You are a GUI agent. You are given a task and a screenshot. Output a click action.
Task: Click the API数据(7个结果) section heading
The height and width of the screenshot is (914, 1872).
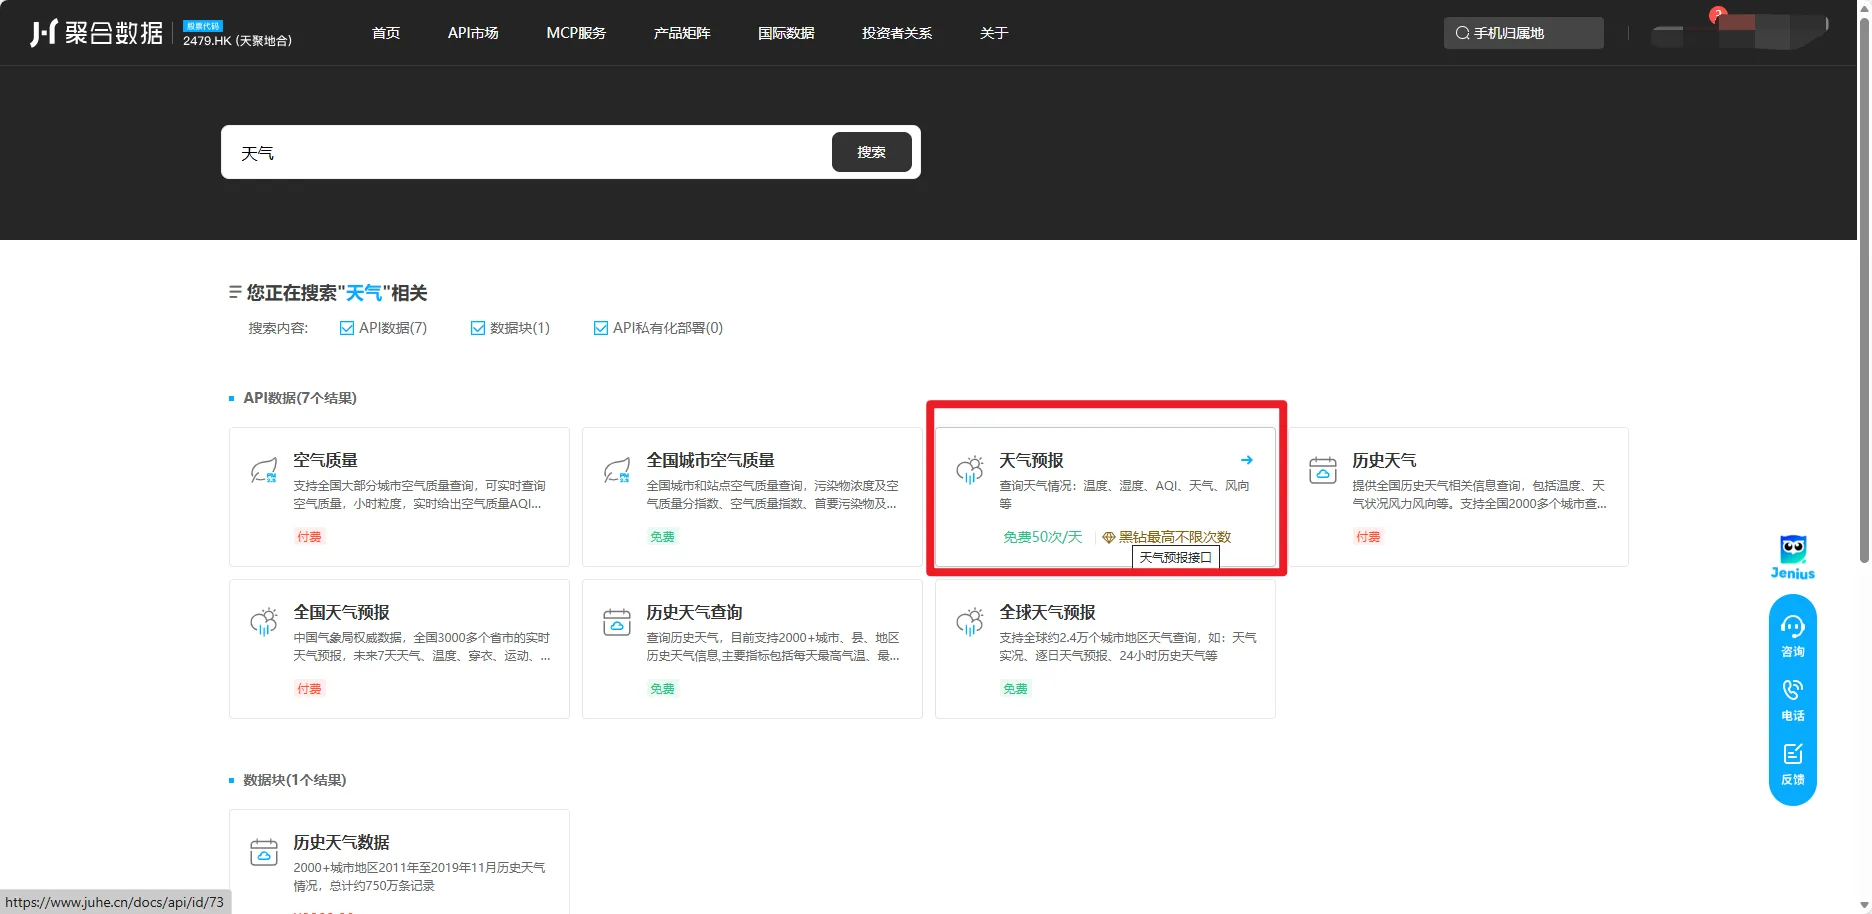click(300, 398)
